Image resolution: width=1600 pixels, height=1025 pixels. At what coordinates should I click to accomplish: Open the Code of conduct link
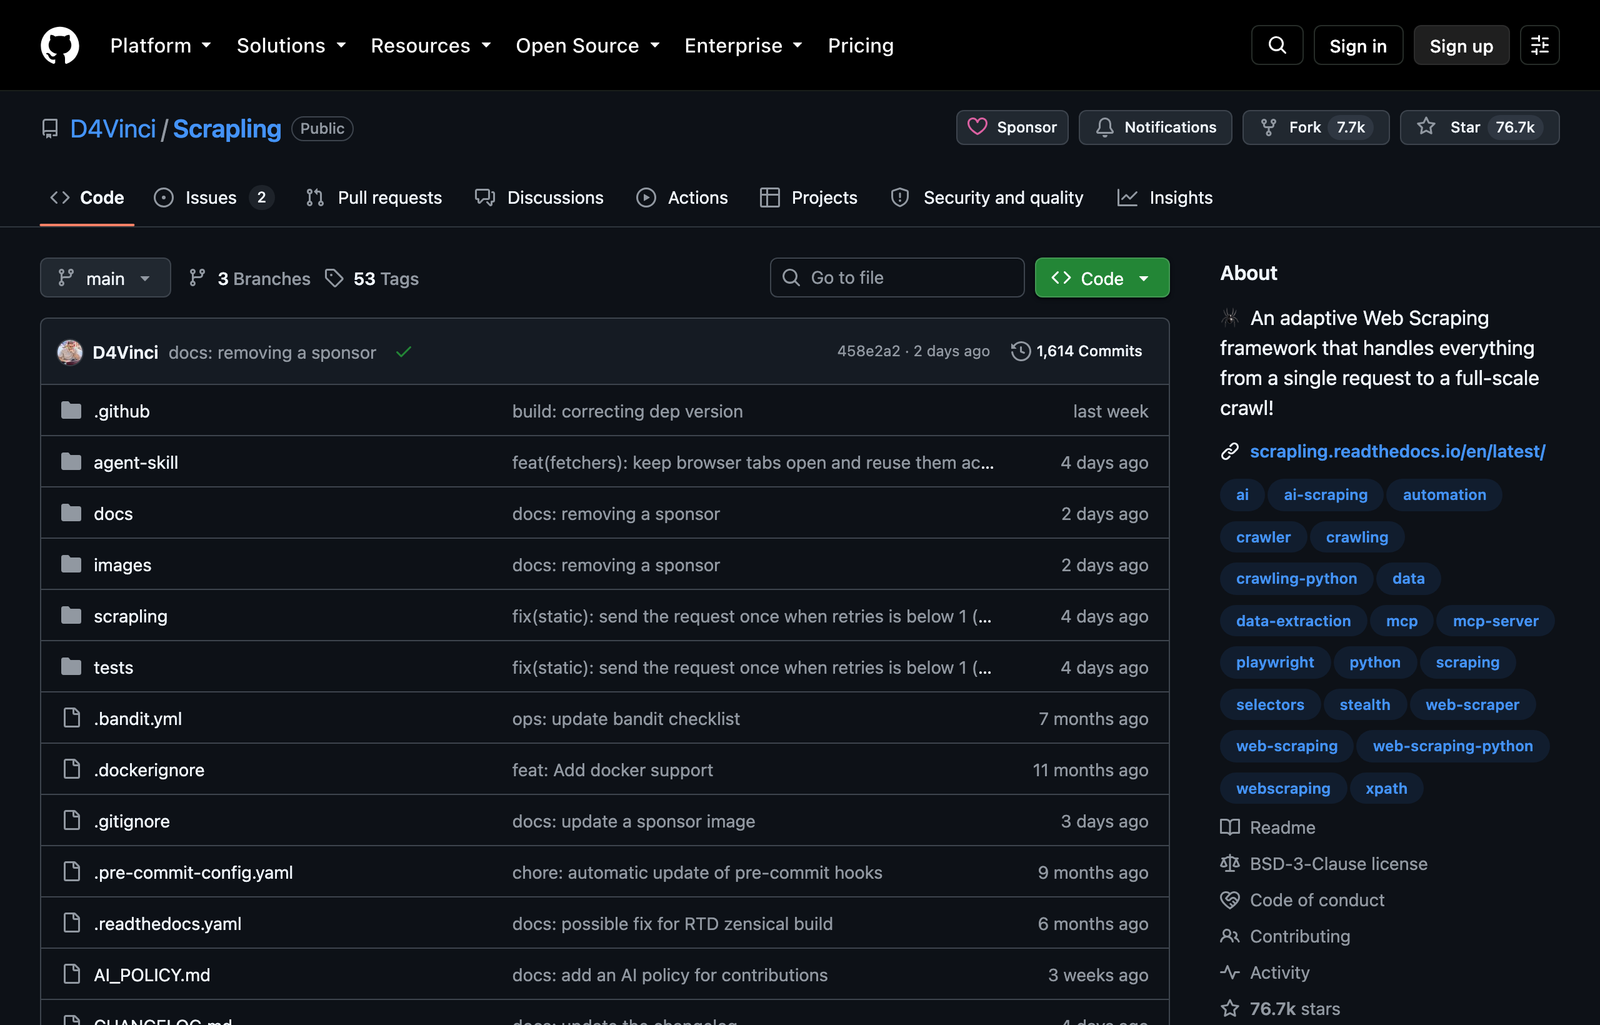[1303, 900]
